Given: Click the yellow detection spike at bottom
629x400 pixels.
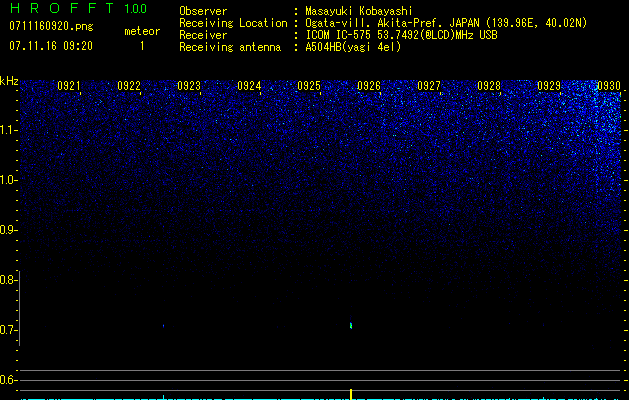Looking at the screenshot, I should (351, 394).
